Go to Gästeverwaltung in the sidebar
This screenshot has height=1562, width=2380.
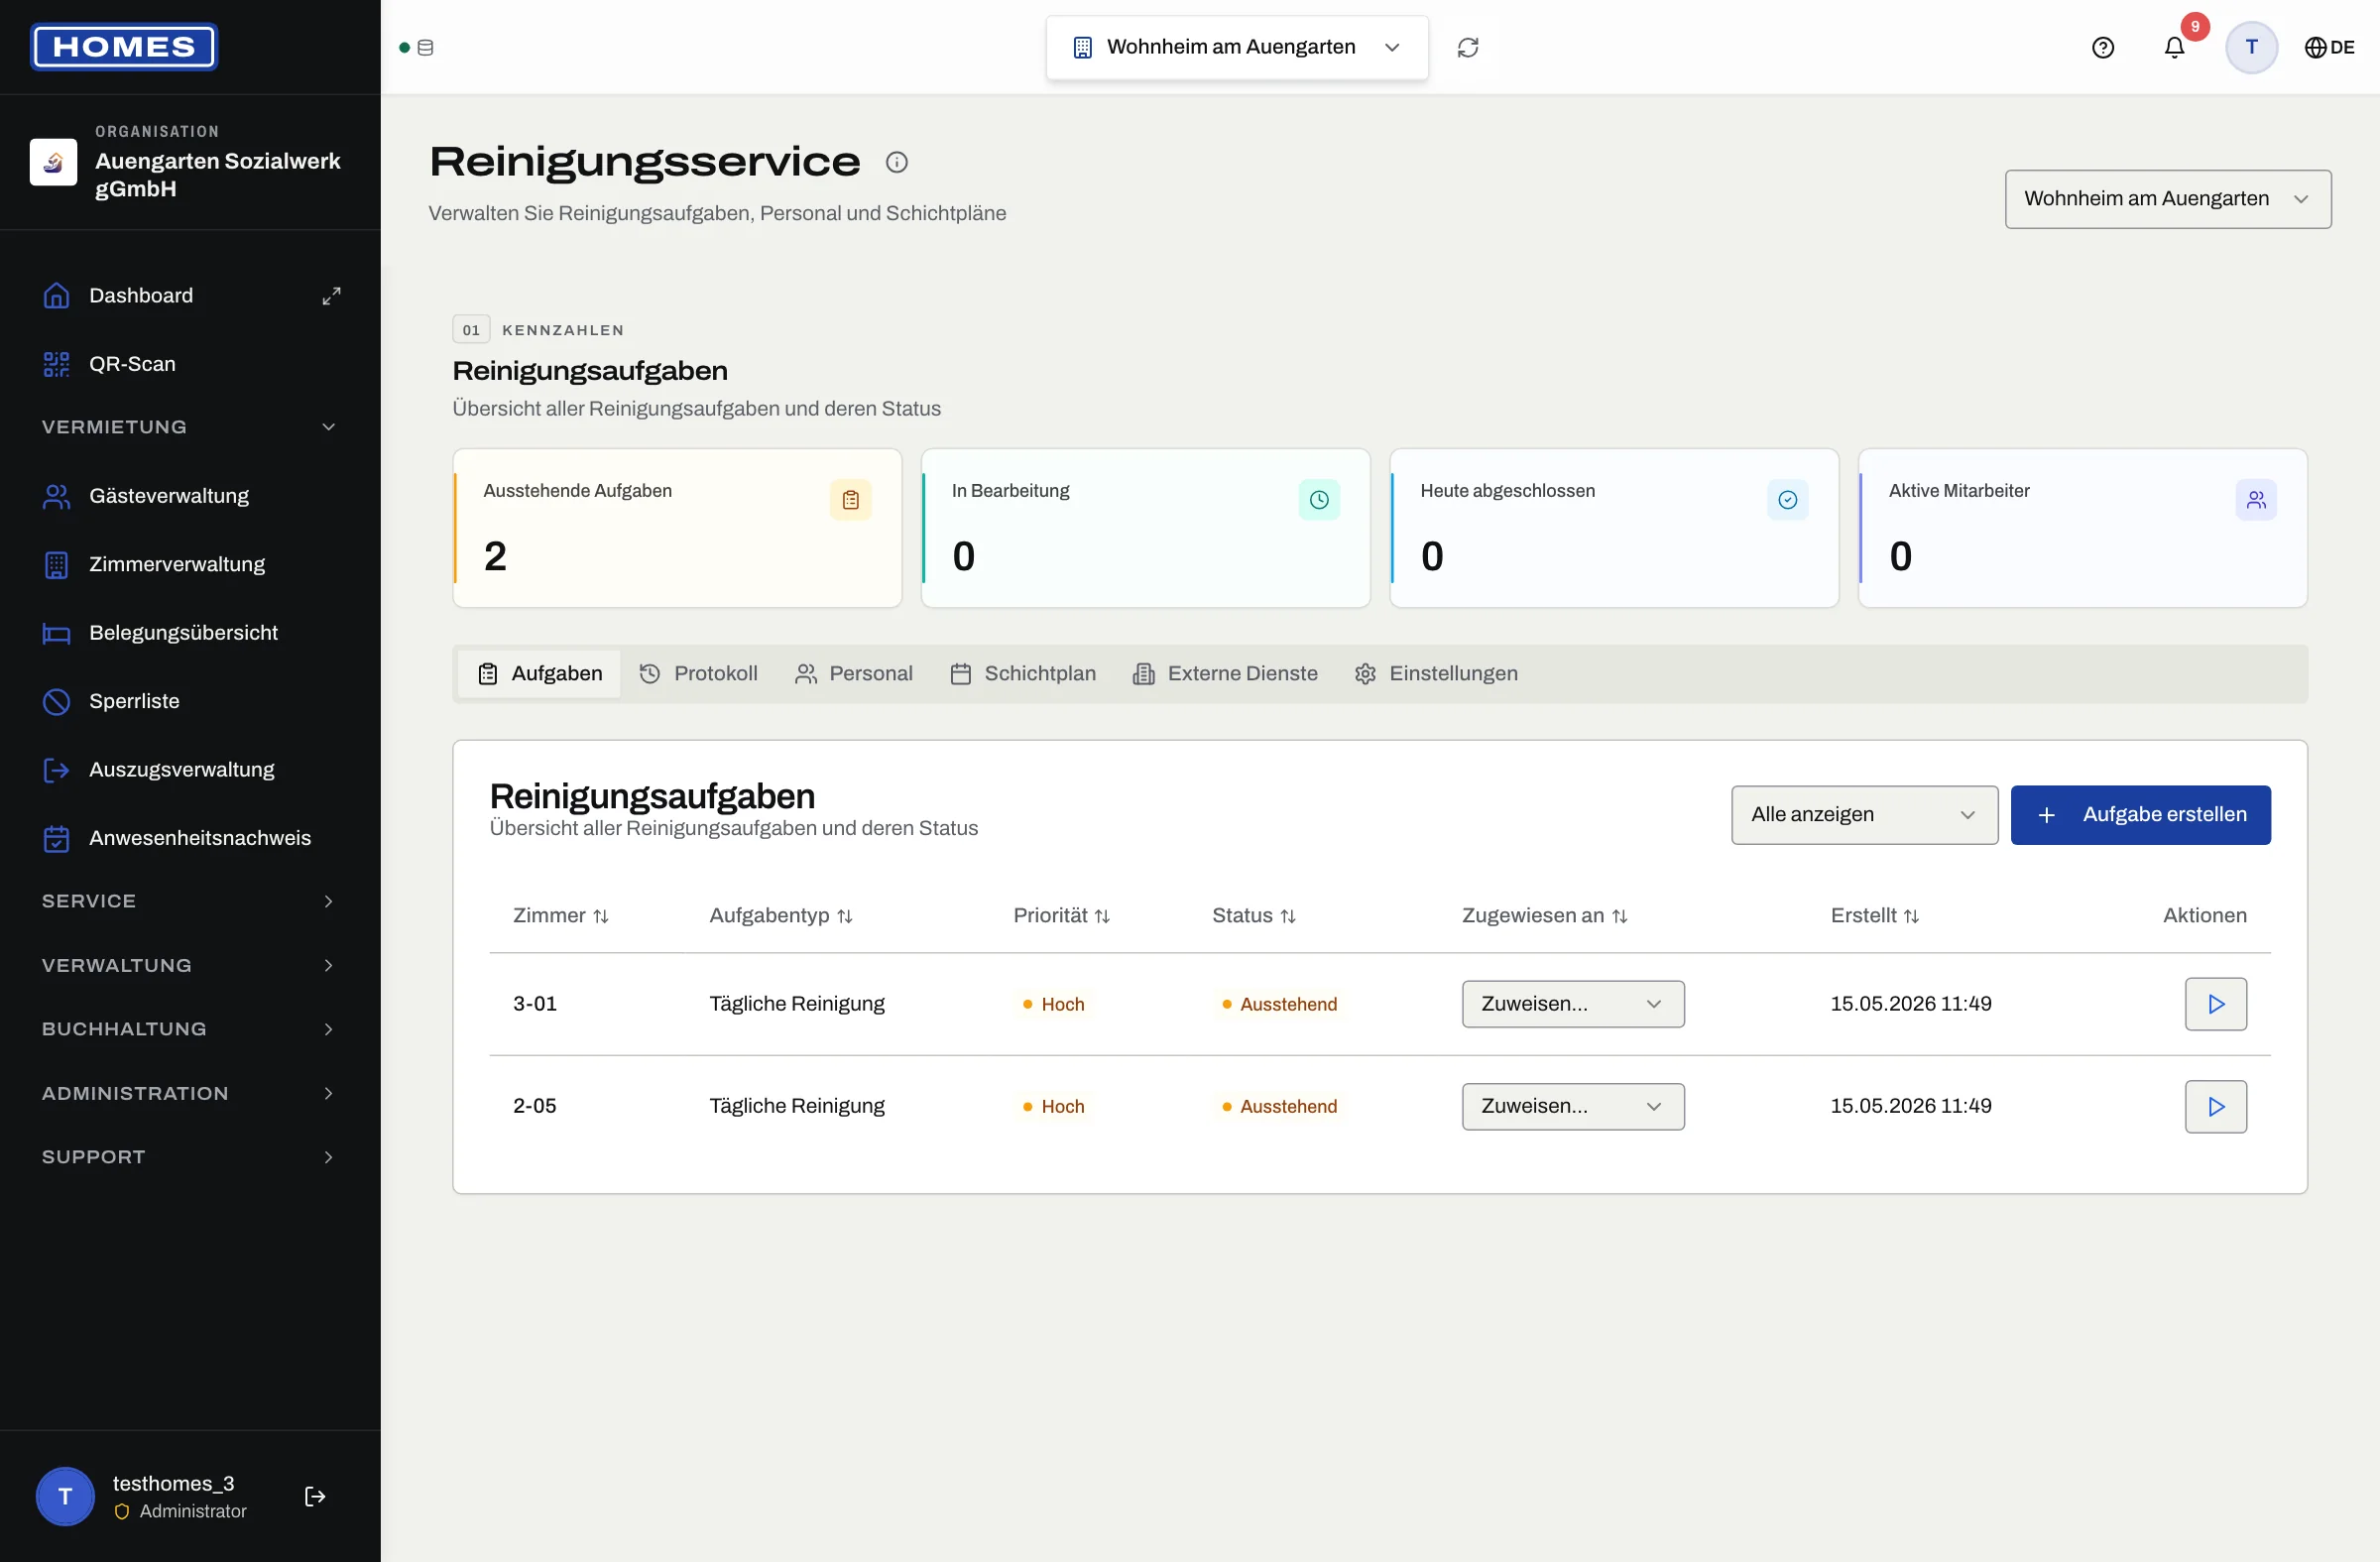[188, 496]
